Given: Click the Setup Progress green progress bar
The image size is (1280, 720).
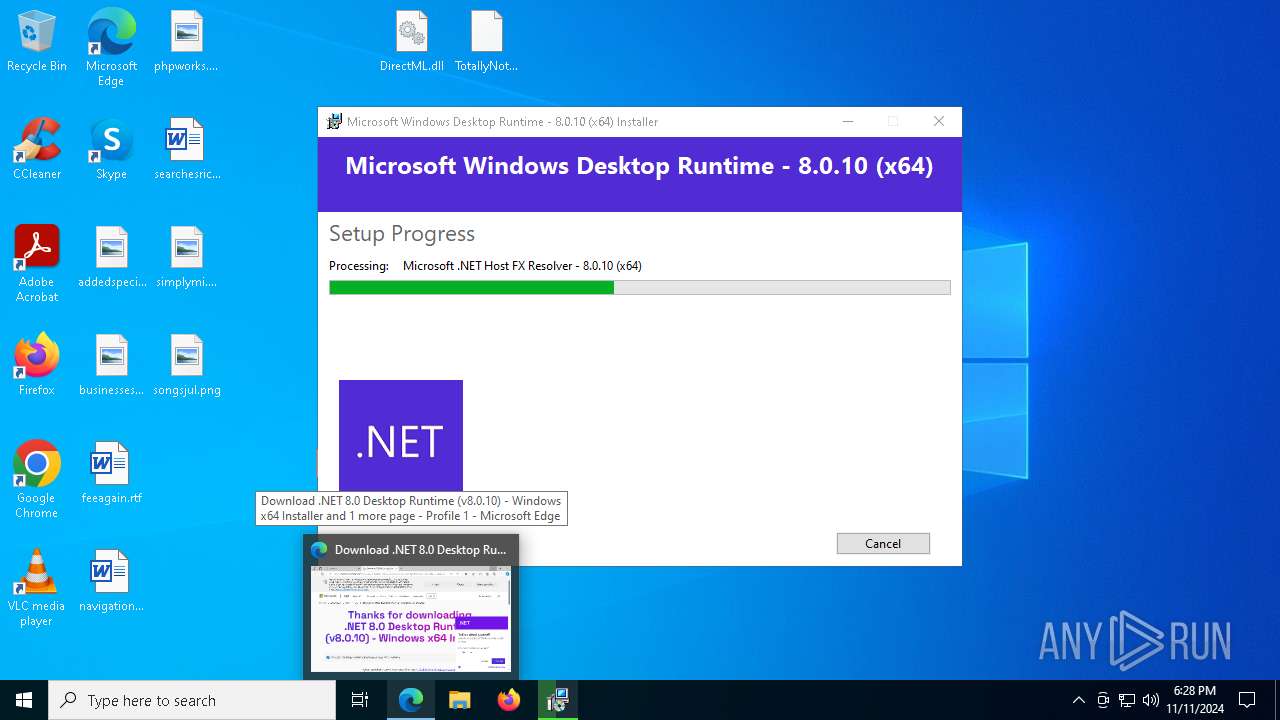Looking at the screenshot, I should point(640,288).
